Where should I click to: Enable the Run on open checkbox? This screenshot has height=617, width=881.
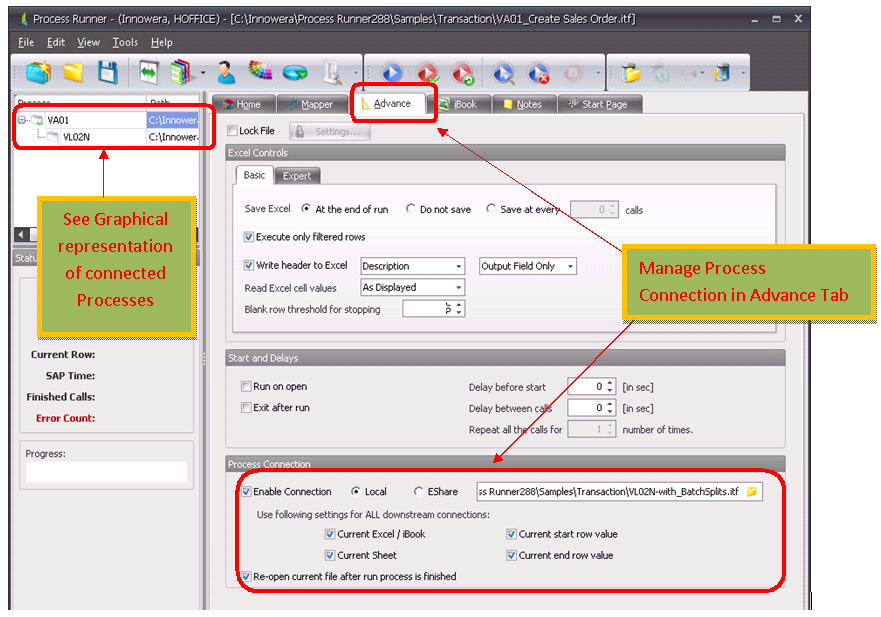click(x=247, y=386)
